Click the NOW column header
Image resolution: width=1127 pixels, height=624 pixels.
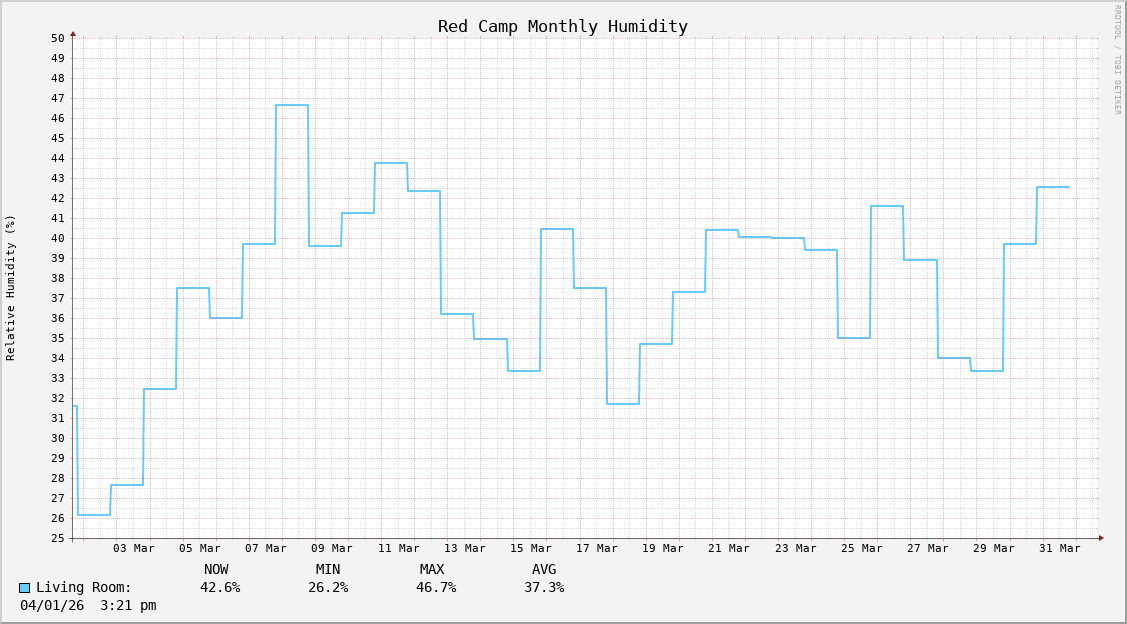[216, 570]
